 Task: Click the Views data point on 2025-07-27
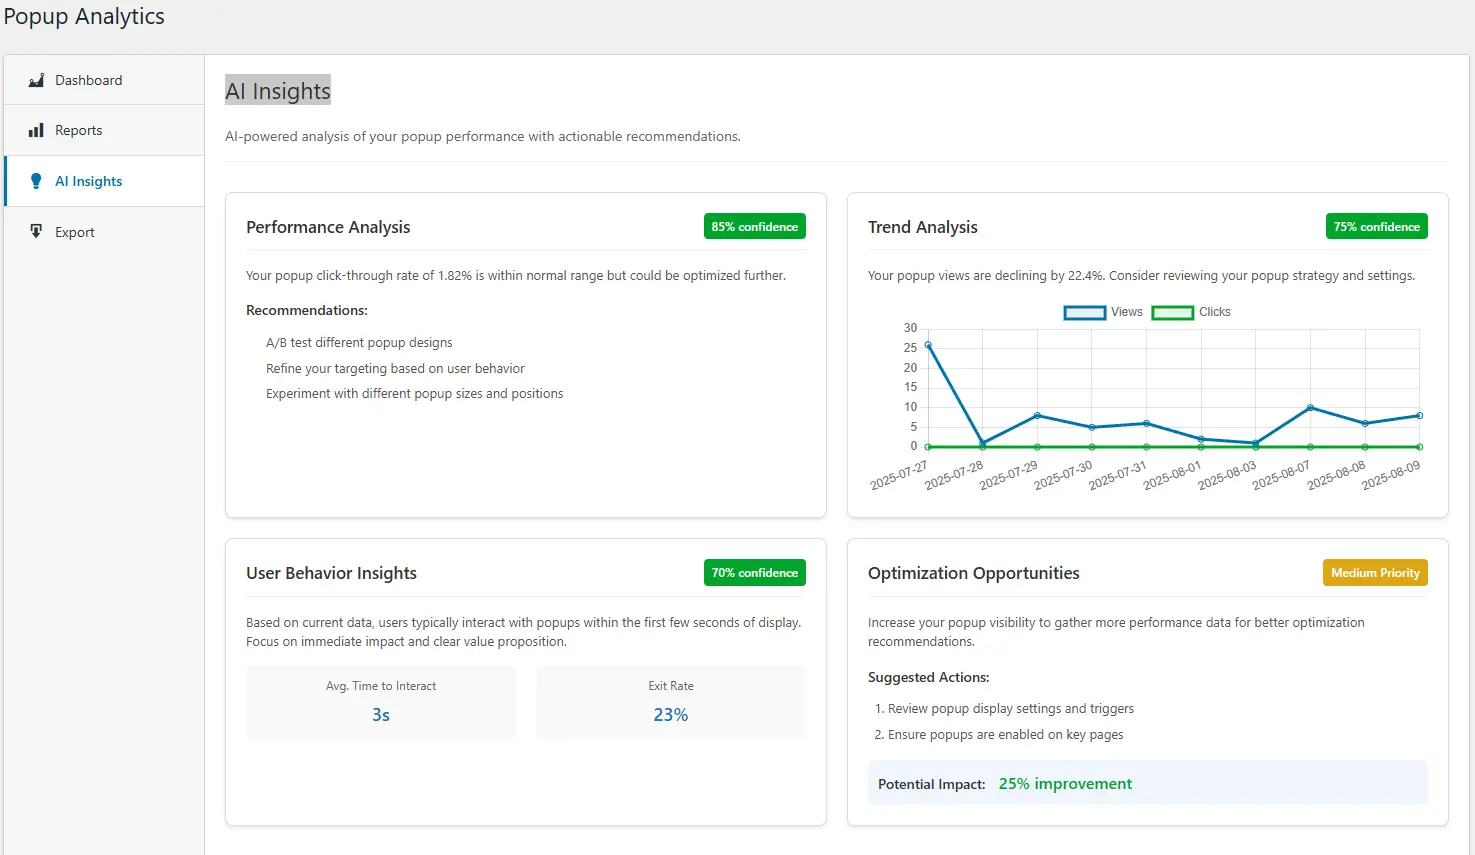928,345
